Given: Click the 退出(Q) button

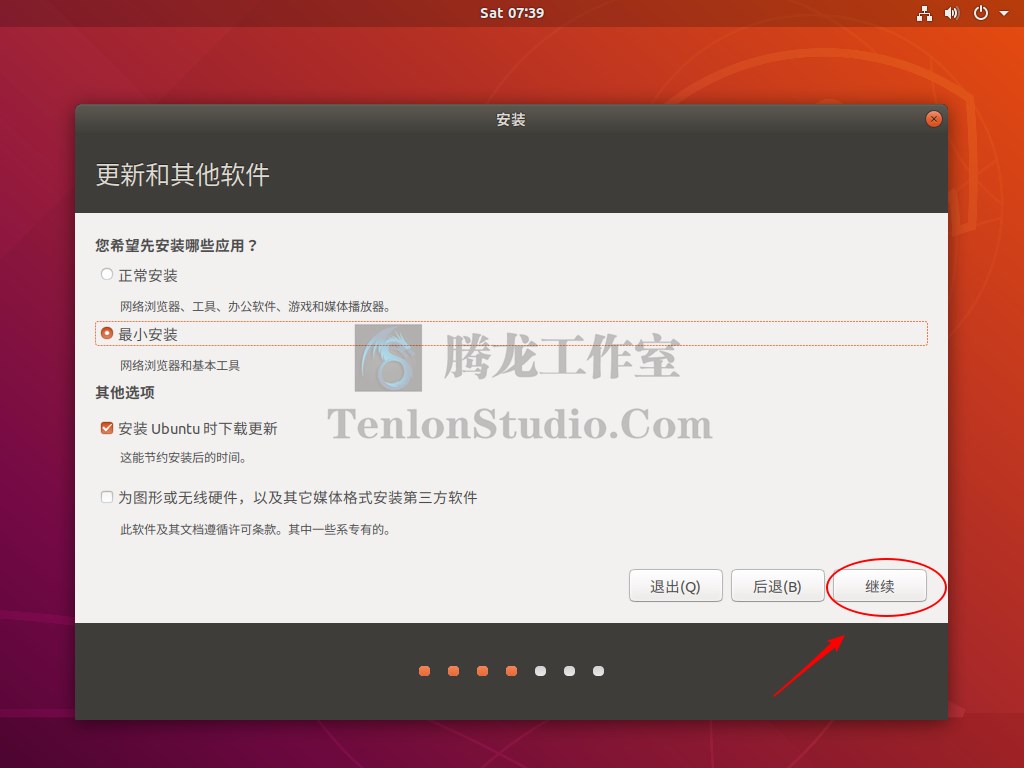Looking at the screenshot, I should (x=675, y=586).
